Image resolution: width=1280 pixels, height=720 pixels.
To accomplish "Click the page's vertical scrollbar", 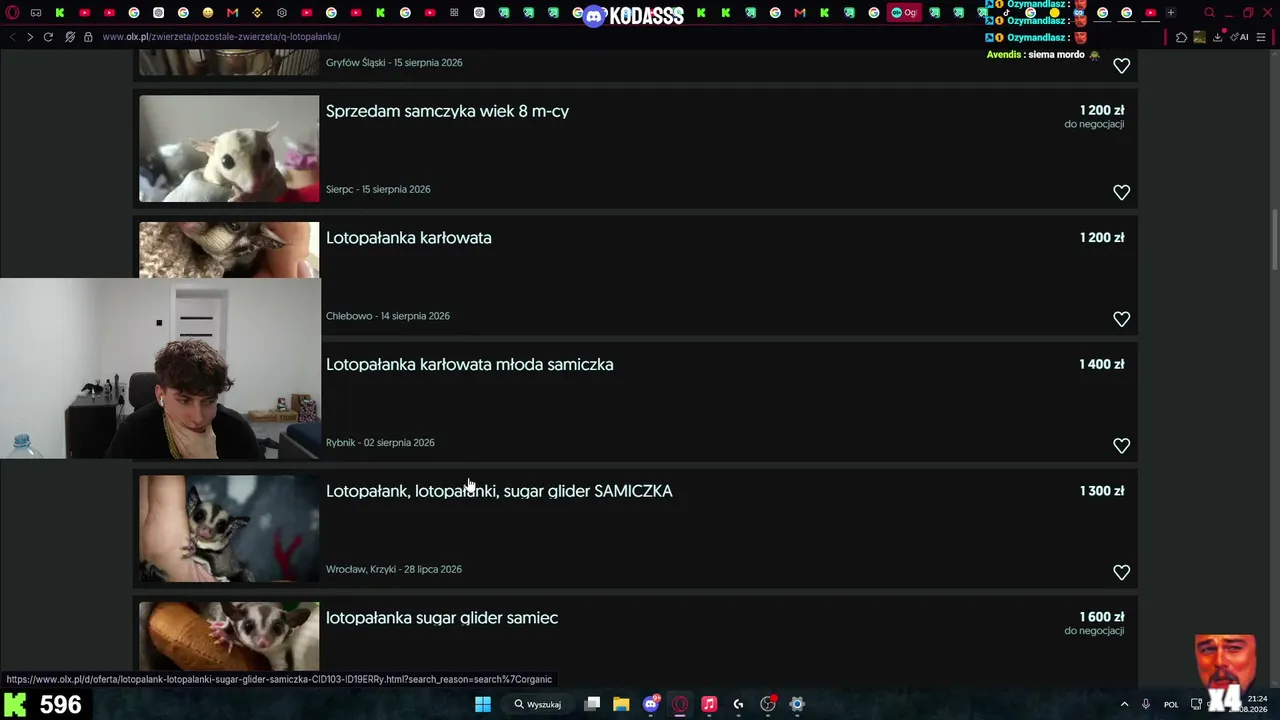I will click(x=1274, y=240).
